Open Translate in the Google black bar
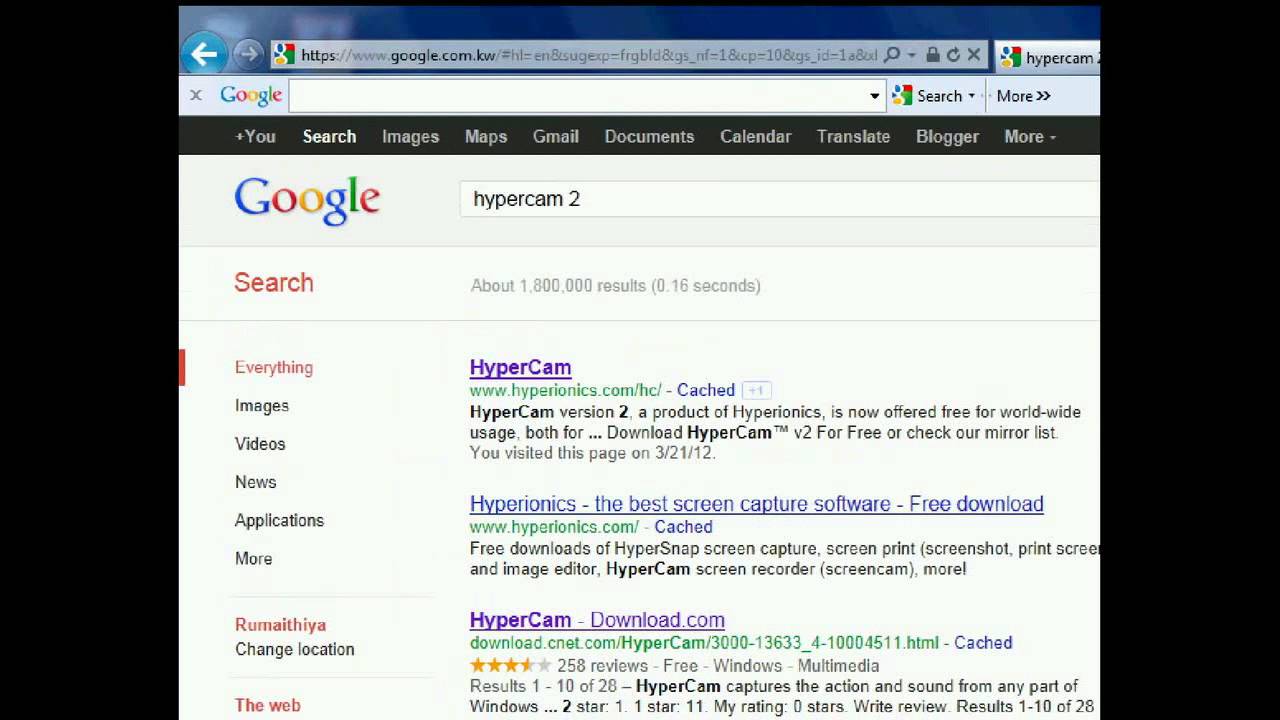1280x720 pixels. [853, 136]
